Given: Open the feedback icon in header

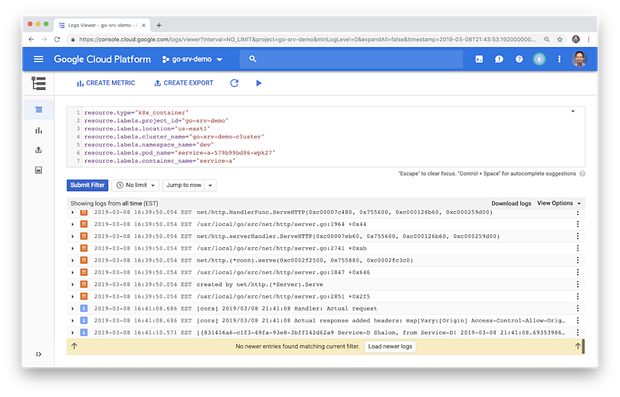Looking at the screenshot, I should pyautogui.click(x=499, y=59).
